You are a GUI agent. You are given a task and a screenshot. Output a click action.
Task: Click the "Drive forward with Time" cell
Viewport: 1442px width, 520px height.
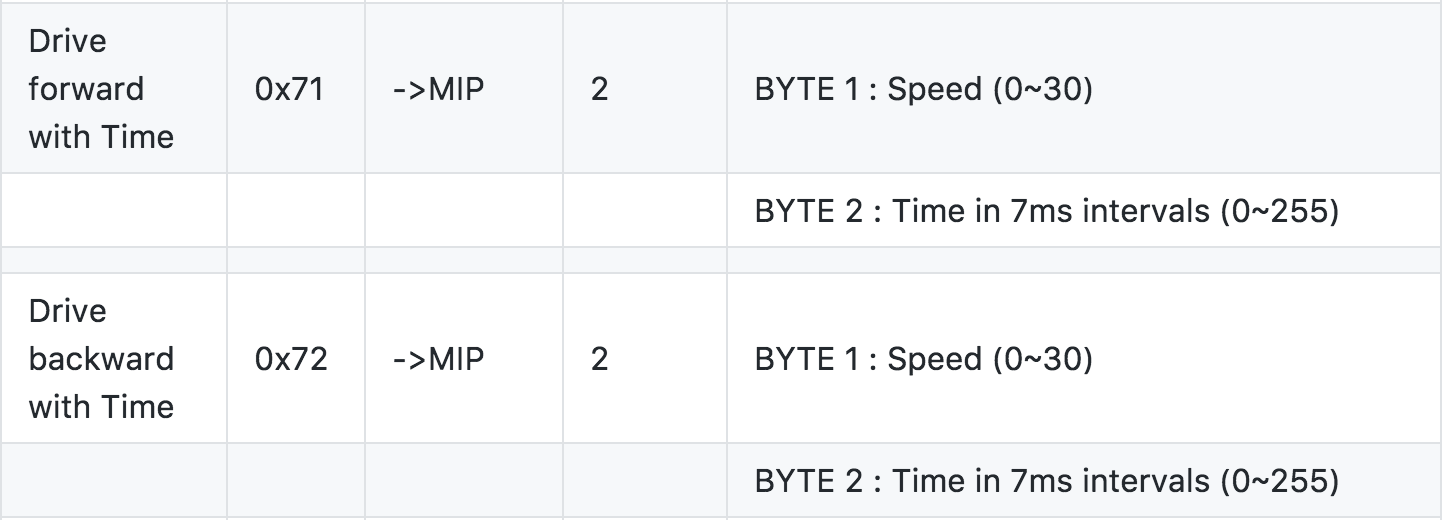[x=101, y=89]
